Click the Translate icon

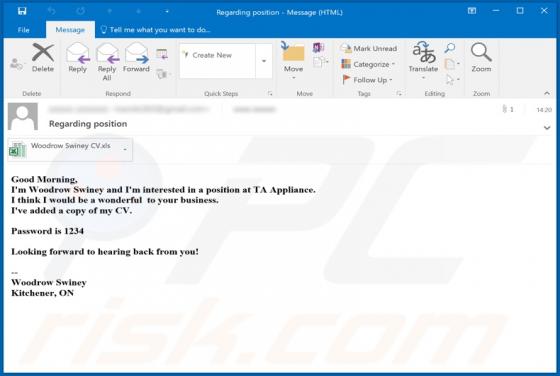(x=424, y=52)
